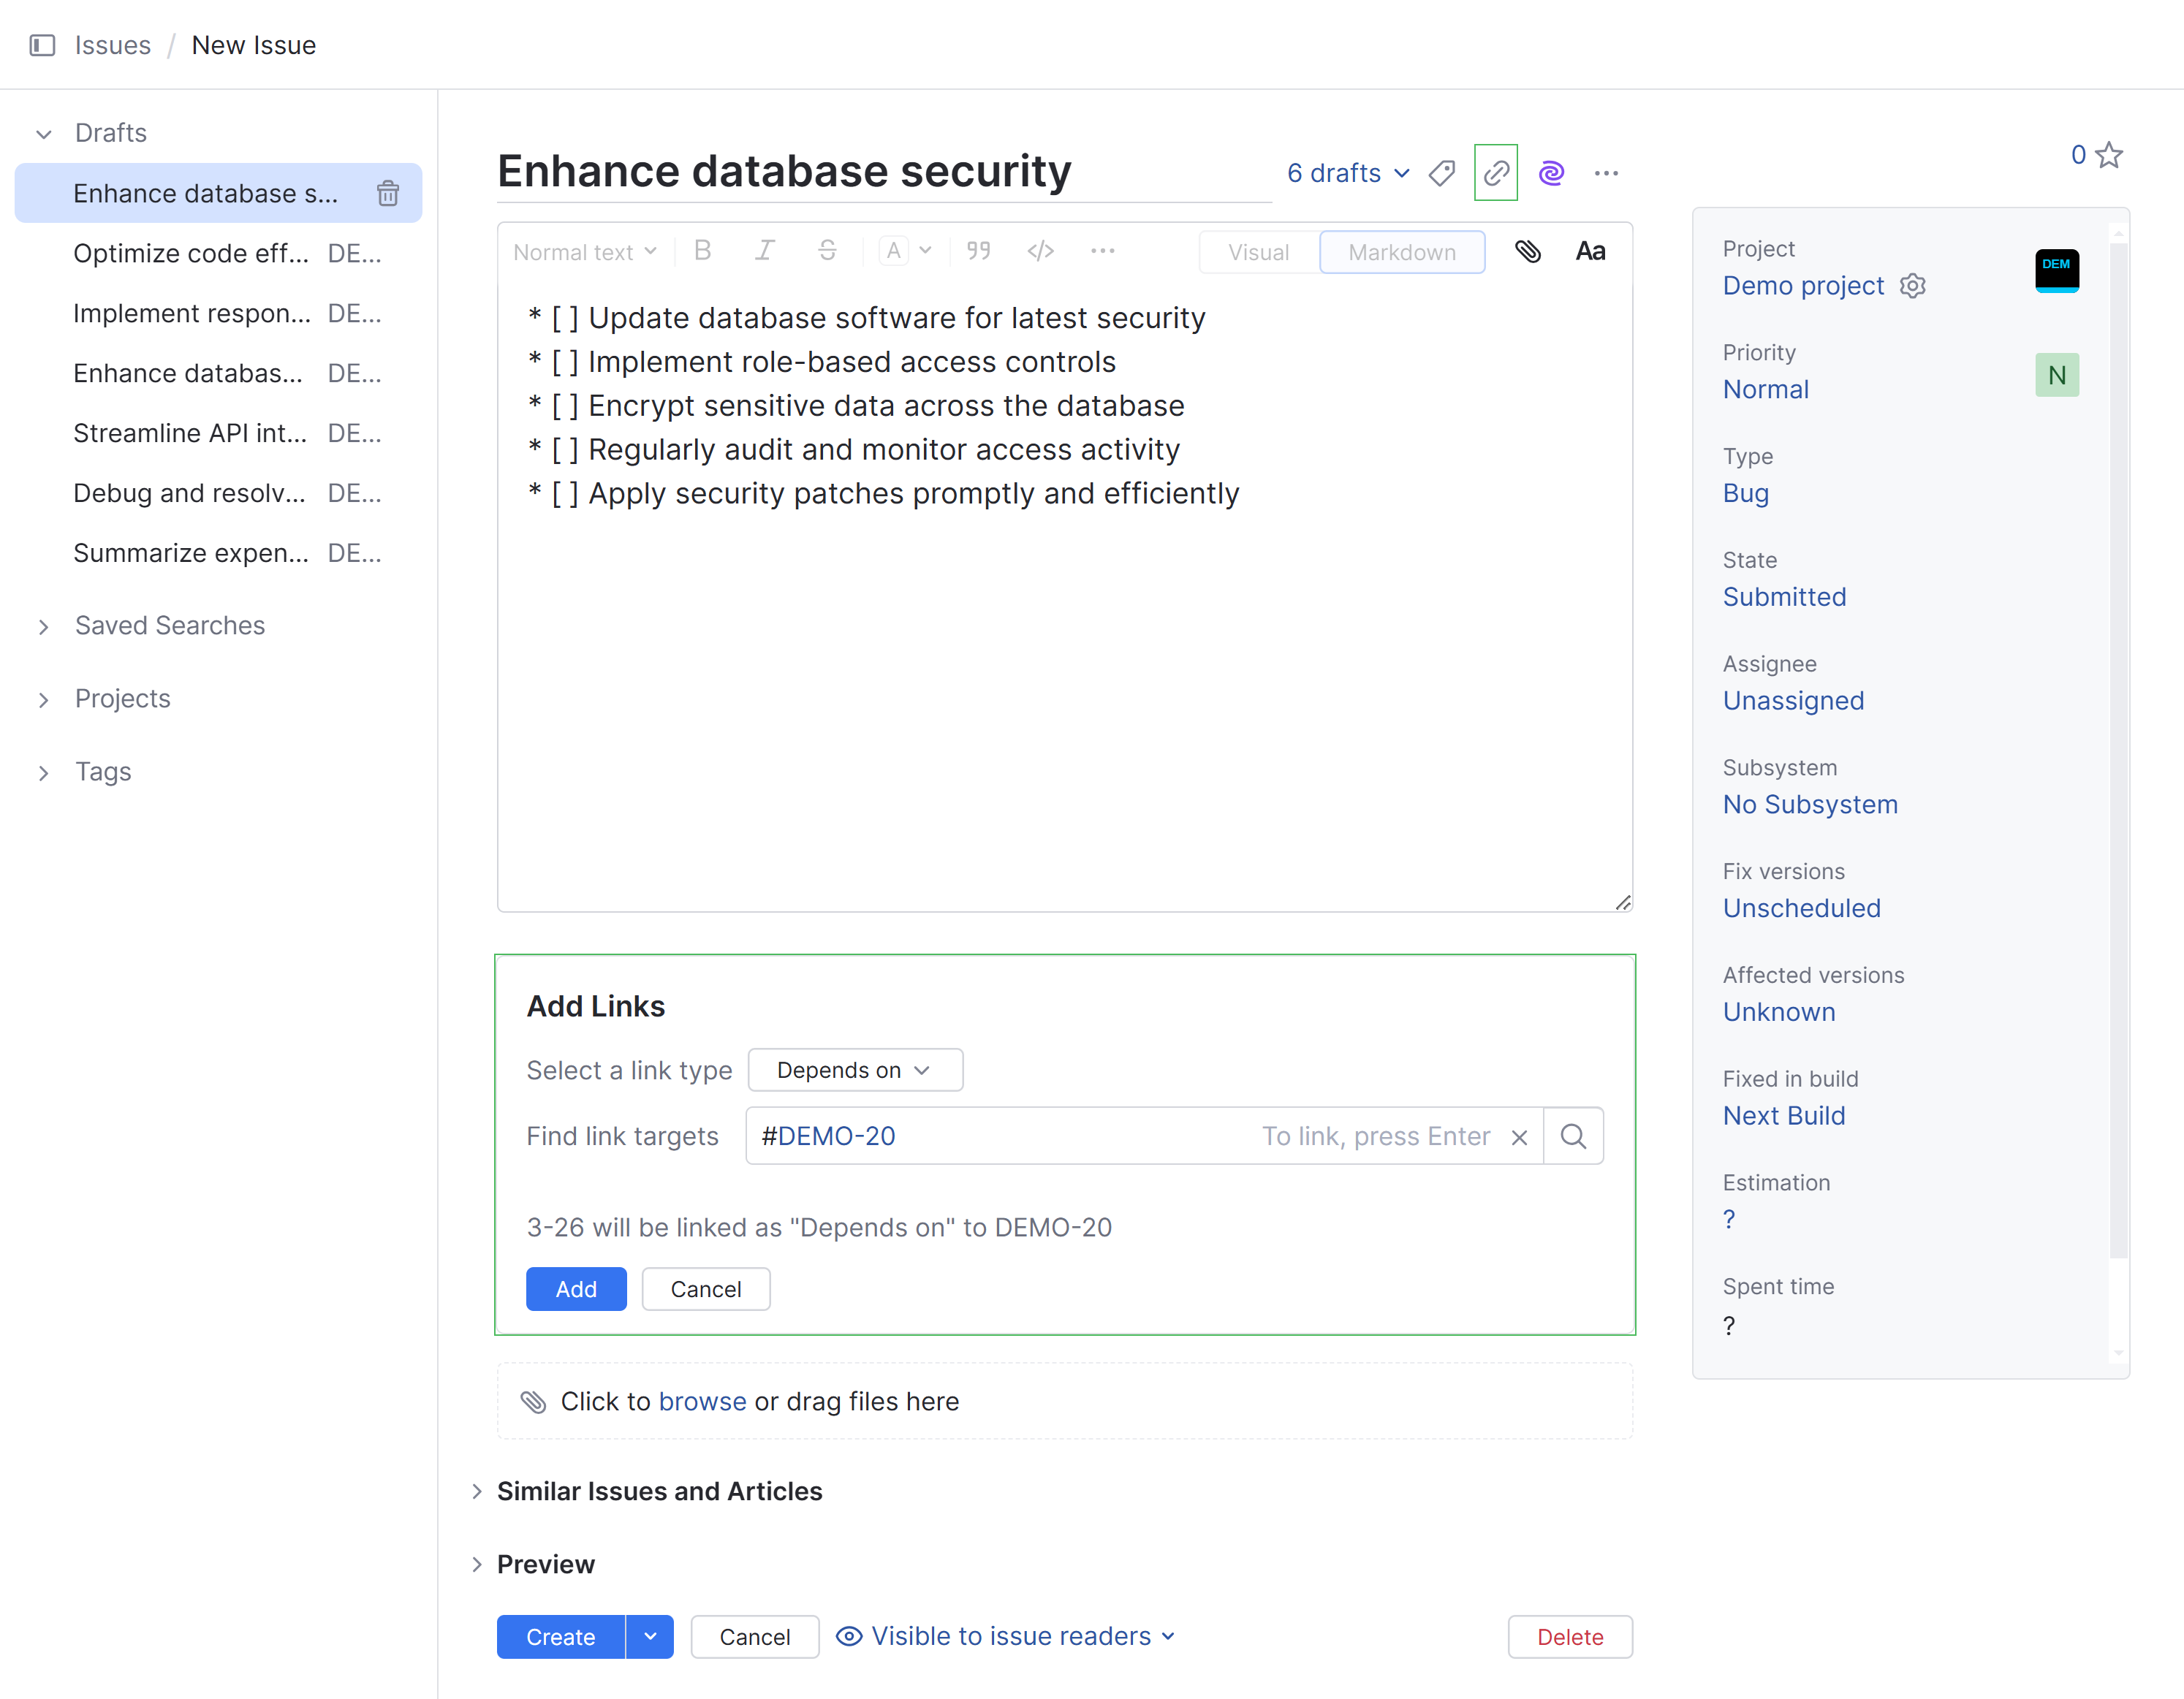Switch editor to the Visual tab
The image size is (2184, 1699).
pyautogui.click(x=1258, y=251)
